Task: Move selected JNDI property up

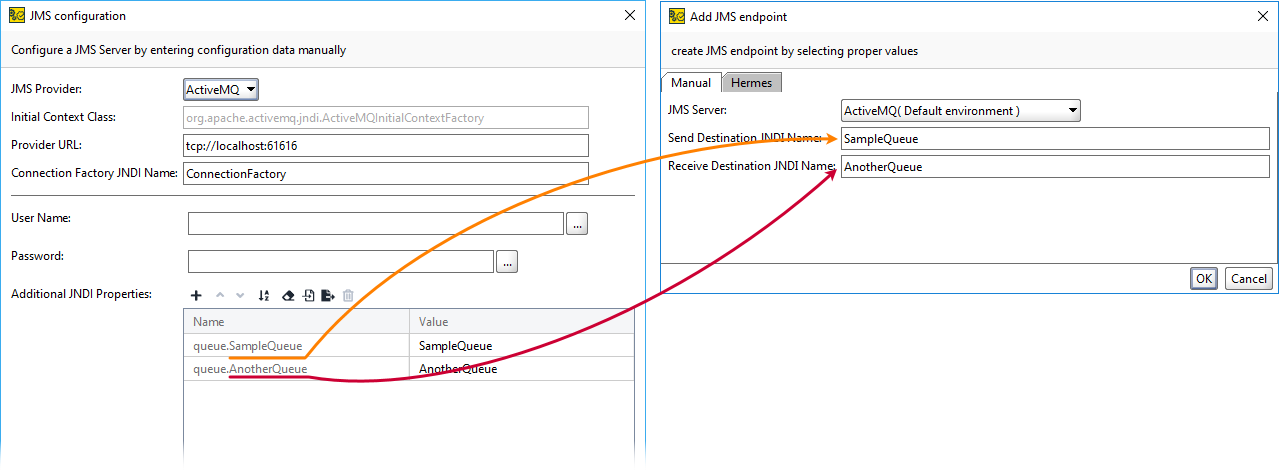Action: 221,295
